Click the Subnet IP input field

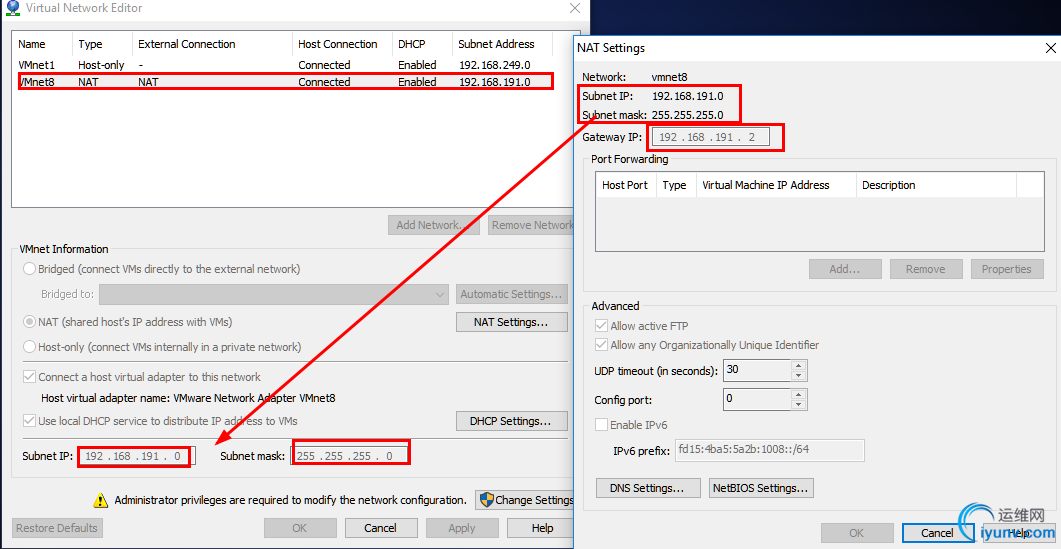pos(137,456)
